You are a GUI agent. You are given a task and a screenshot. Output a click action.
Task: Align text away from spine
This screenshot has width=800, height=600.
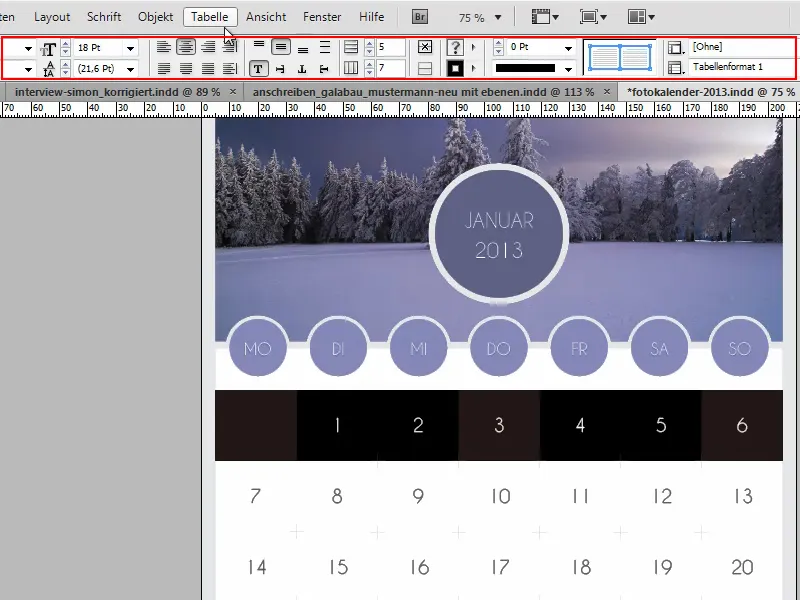230,68
